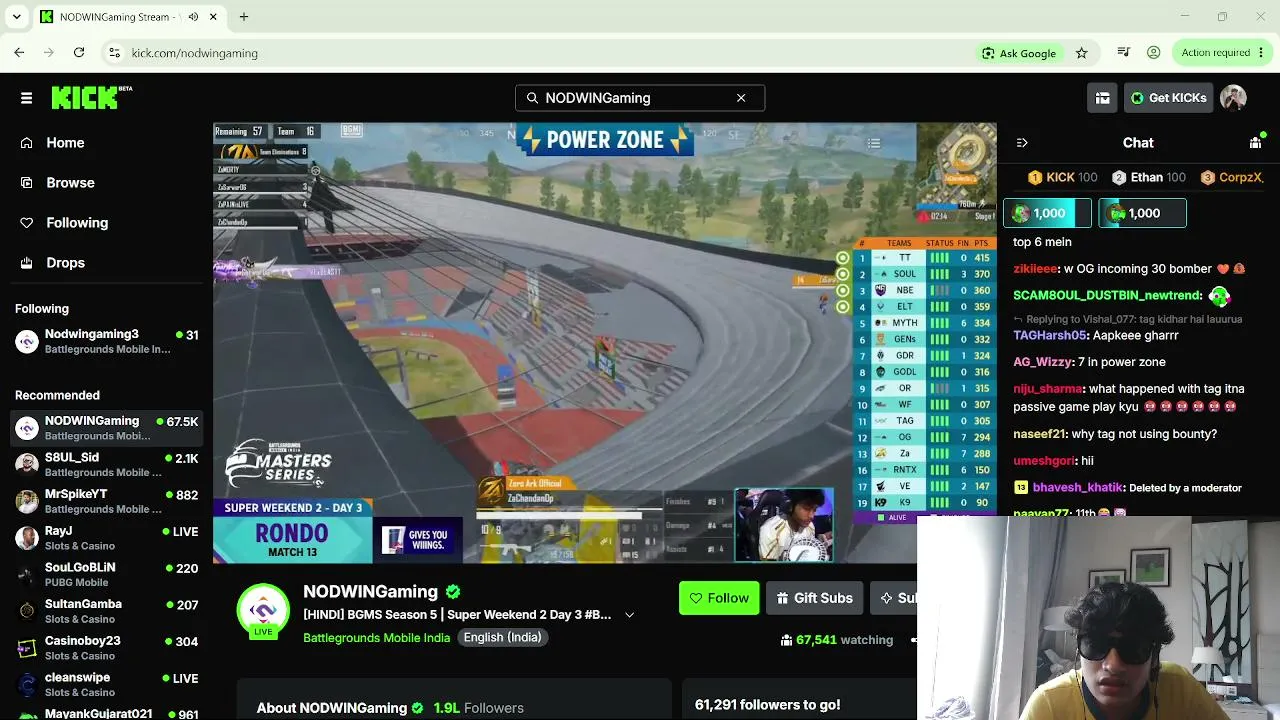Screen dimensions: 1280x720
Task: Close the NODWINGaming Stream browser tab
Action: coord(213,17)
